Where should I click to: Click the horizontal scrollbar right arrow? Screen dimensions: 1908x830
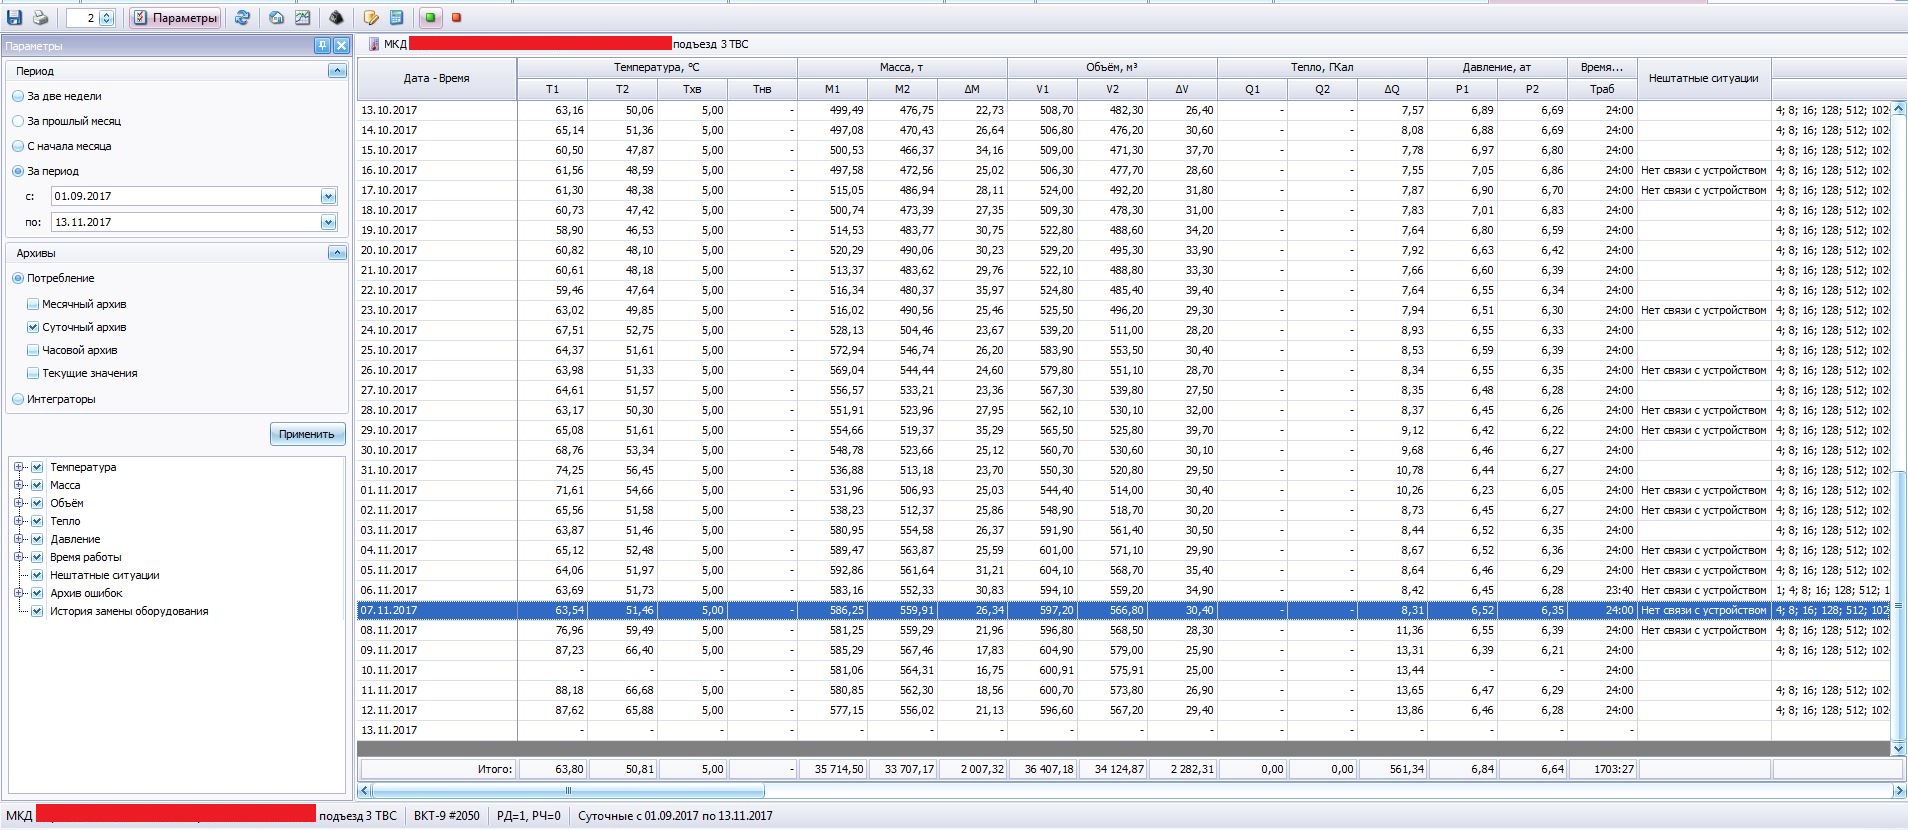(1899, 790)
